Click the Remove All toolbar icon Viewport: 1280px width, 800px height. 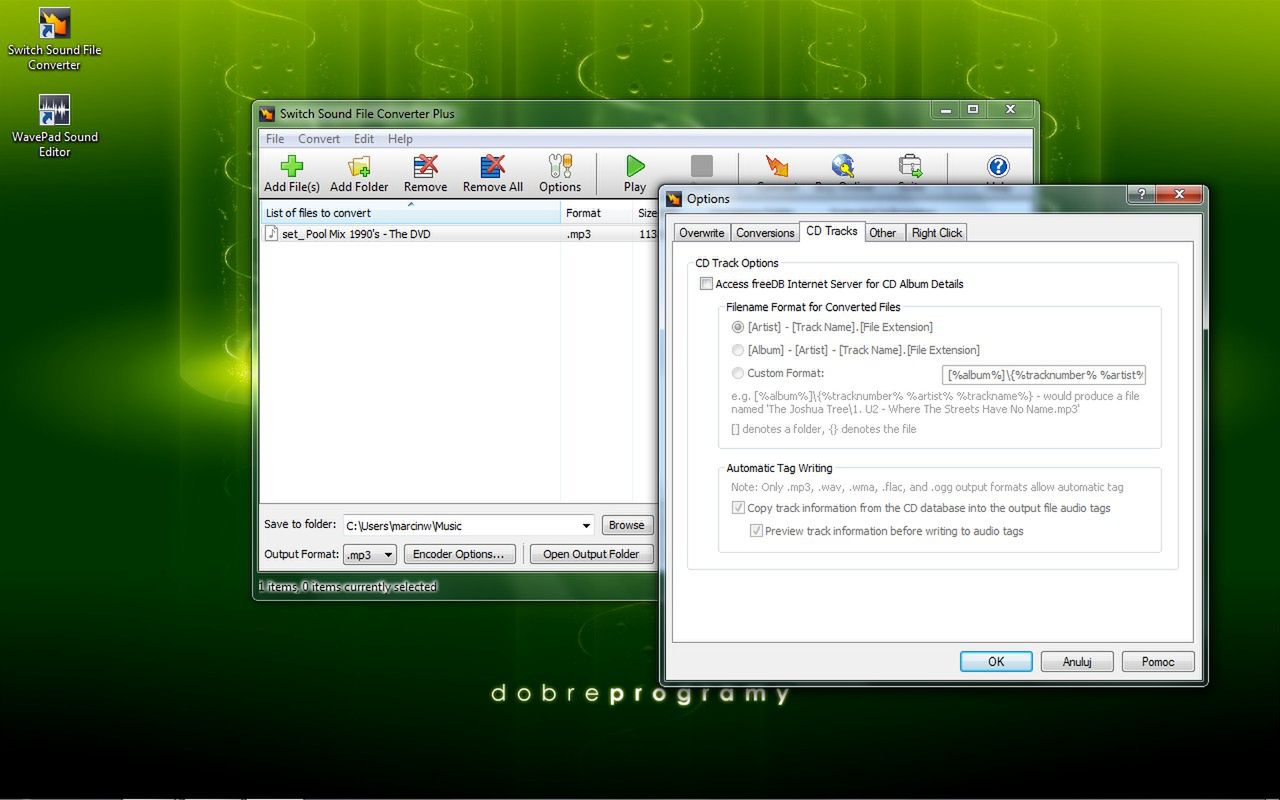tap(493, 166)
